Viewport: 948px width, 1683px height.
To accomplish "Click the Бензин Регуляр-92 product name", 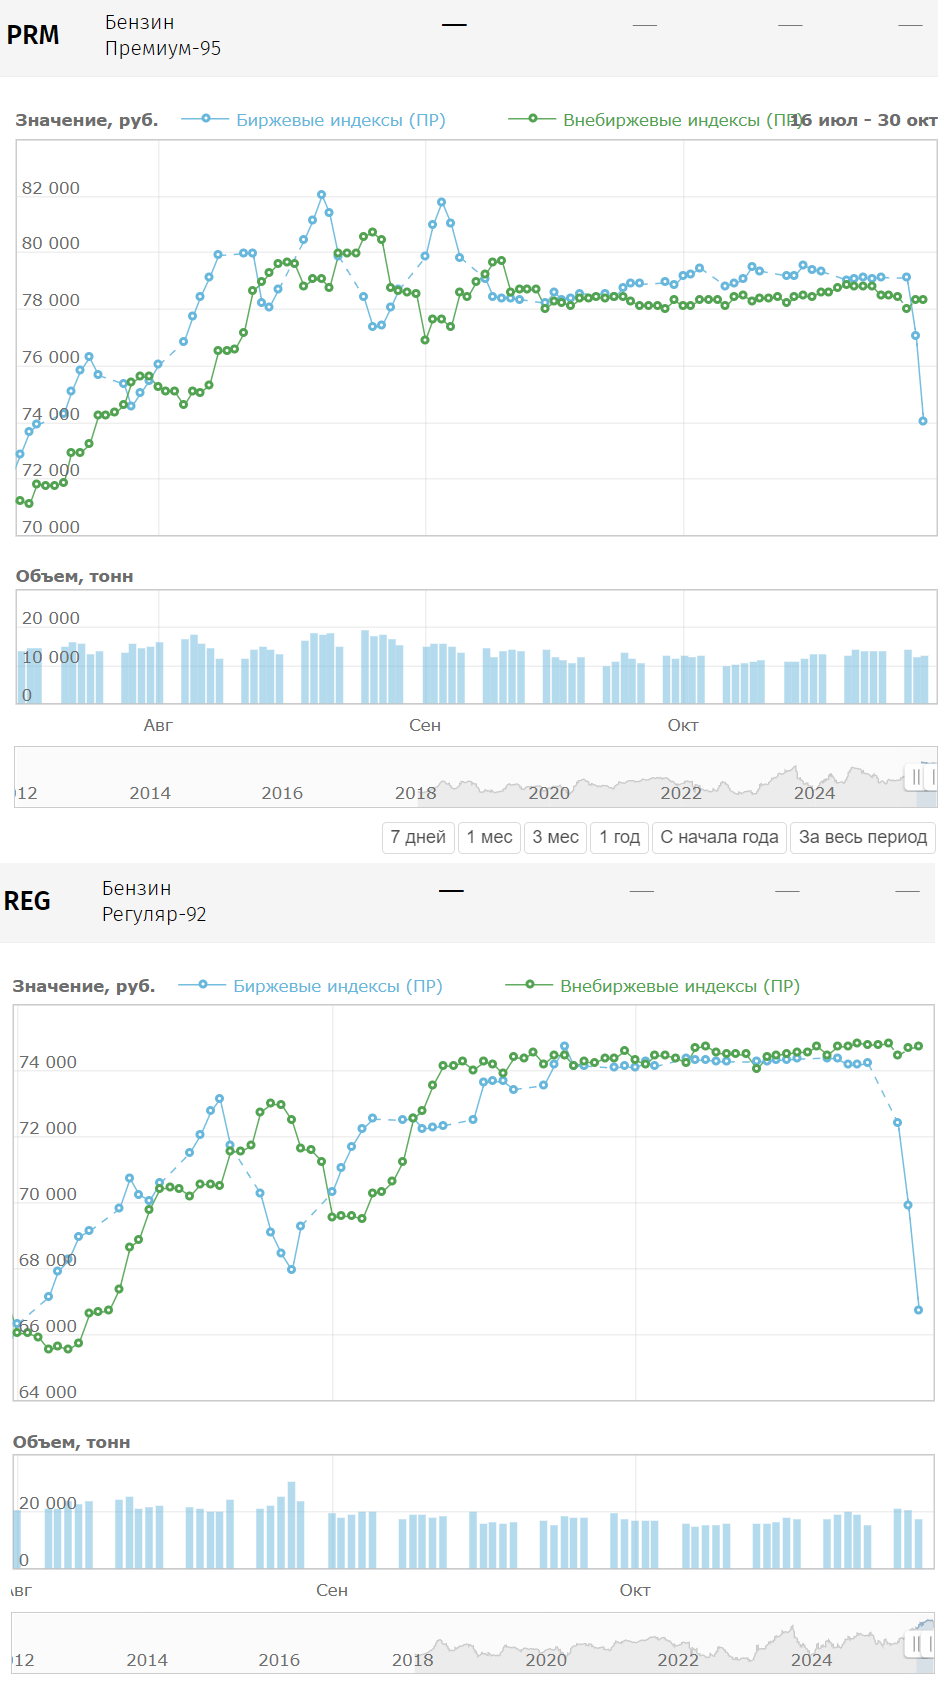I will pyautogui.click(x=154, y=901).
